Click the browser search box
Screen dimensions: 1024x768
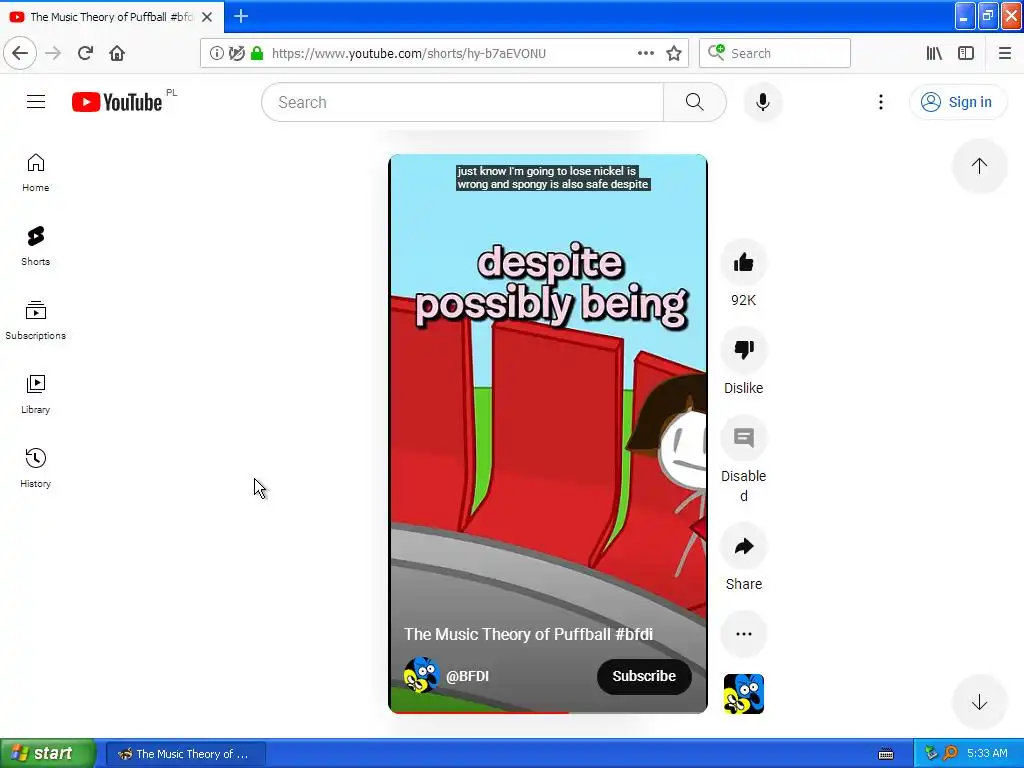tap(775, 54)
